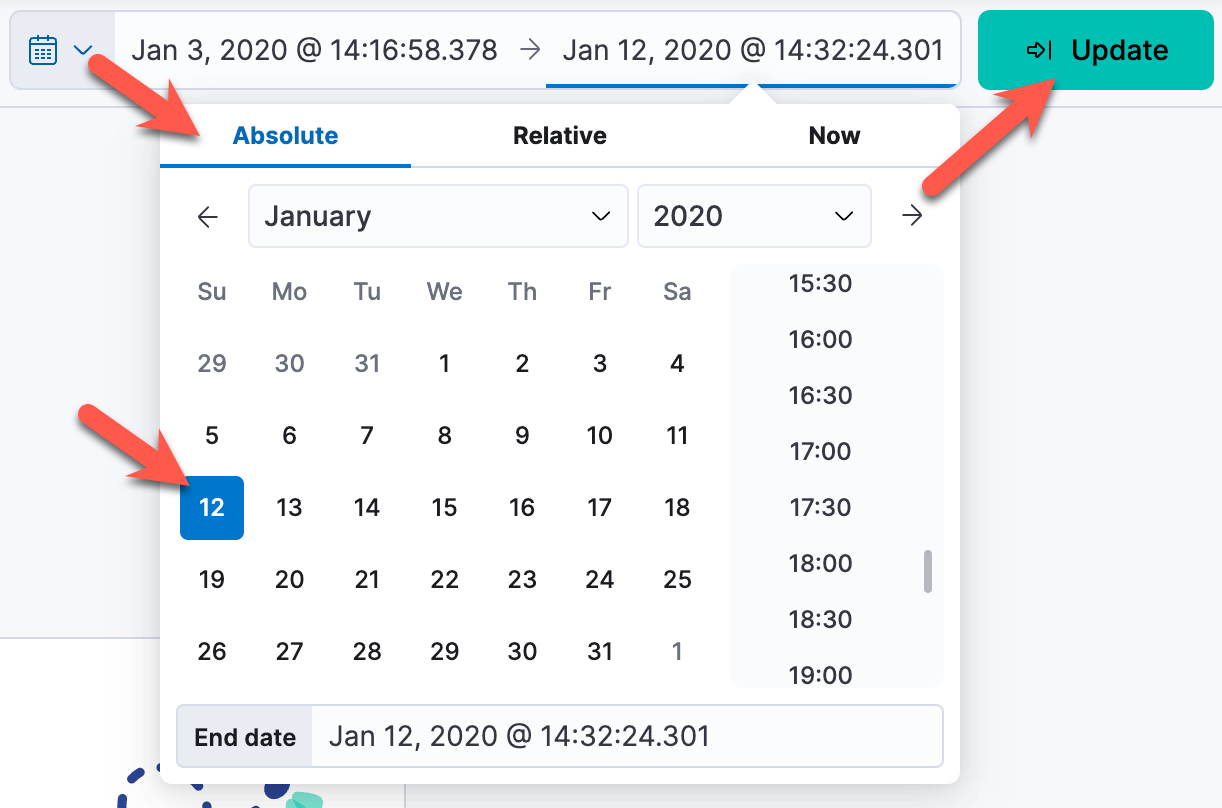Switch to the Absolute tab
The width and height of the screenshot is (1222, 808).
[x=285, y=136]
